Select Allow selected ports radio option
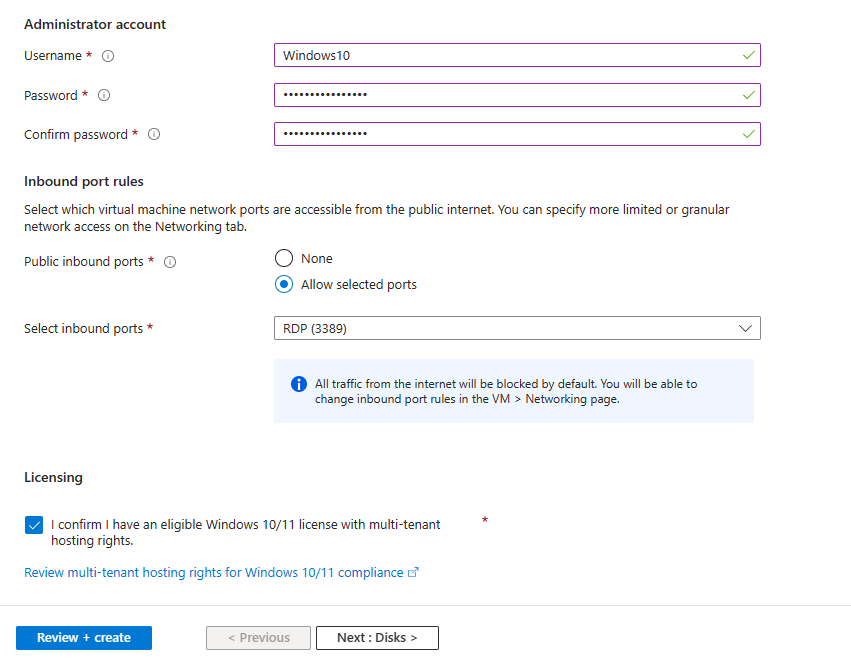This screenshot has height=666, width=851. (284, 284)
